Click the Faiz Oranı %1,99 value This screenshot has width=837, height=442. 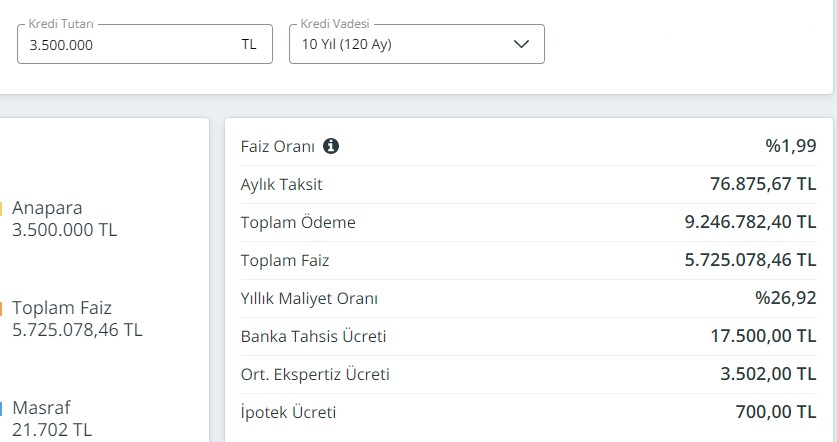[x=790, y=146]
